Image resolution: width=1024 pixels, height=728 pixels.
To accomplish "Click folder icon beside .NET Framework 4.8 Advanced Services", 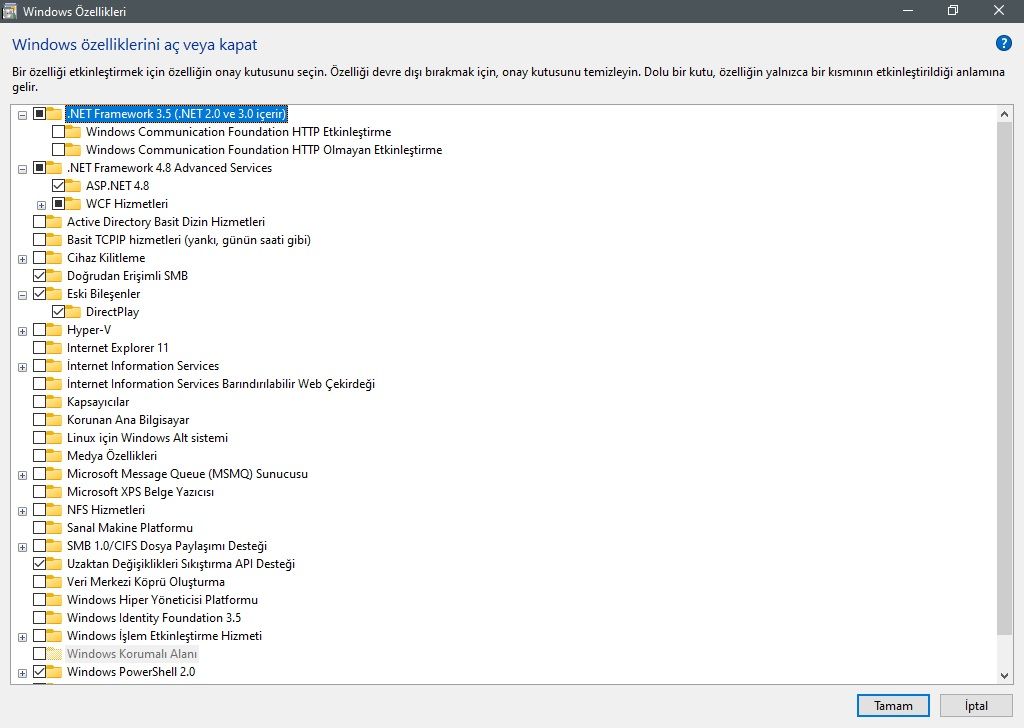I will 54,168.
